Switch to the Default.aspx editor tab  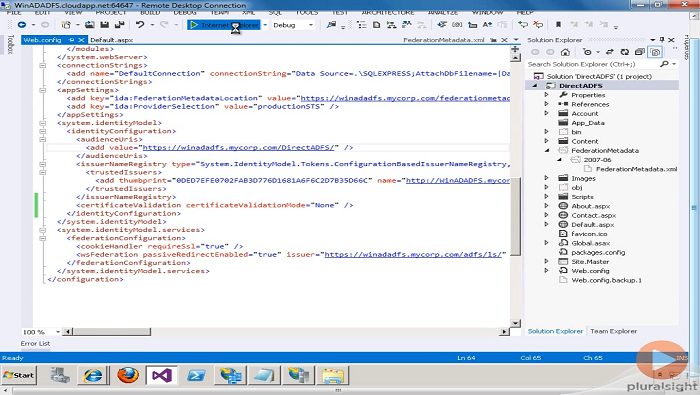112,40
